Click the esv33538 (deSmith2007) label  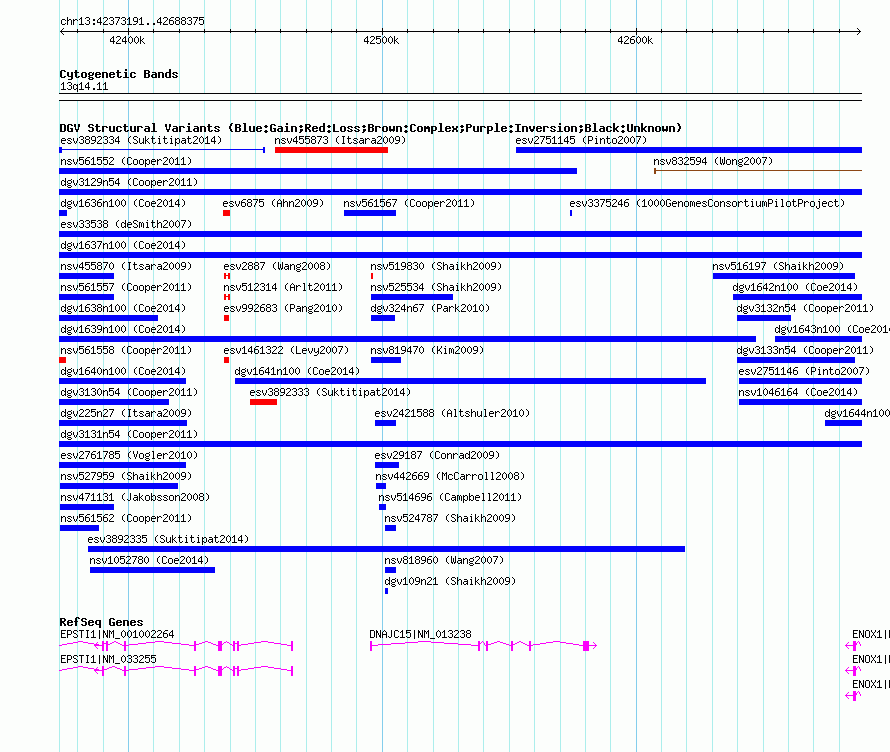[126, 224]
